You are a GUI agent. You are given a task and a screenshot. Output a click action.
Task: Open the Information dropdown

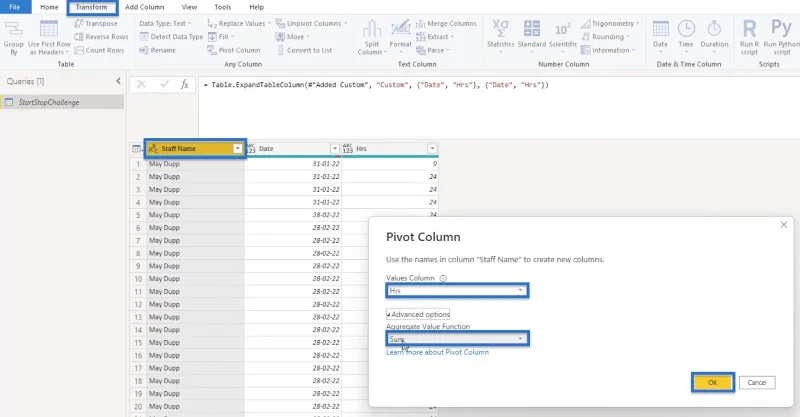608,50
